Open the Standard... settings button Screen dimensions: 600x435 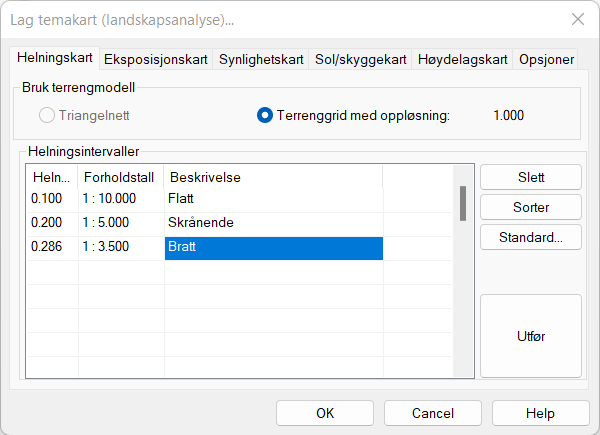point(531,237)
